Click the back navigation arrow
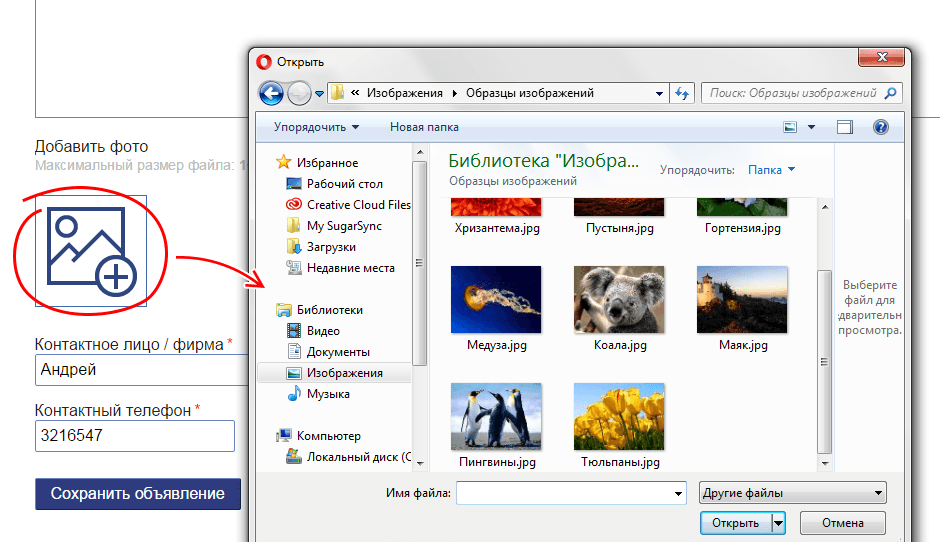The height and width of the screenshot is (542, 940). pos(271,93)
